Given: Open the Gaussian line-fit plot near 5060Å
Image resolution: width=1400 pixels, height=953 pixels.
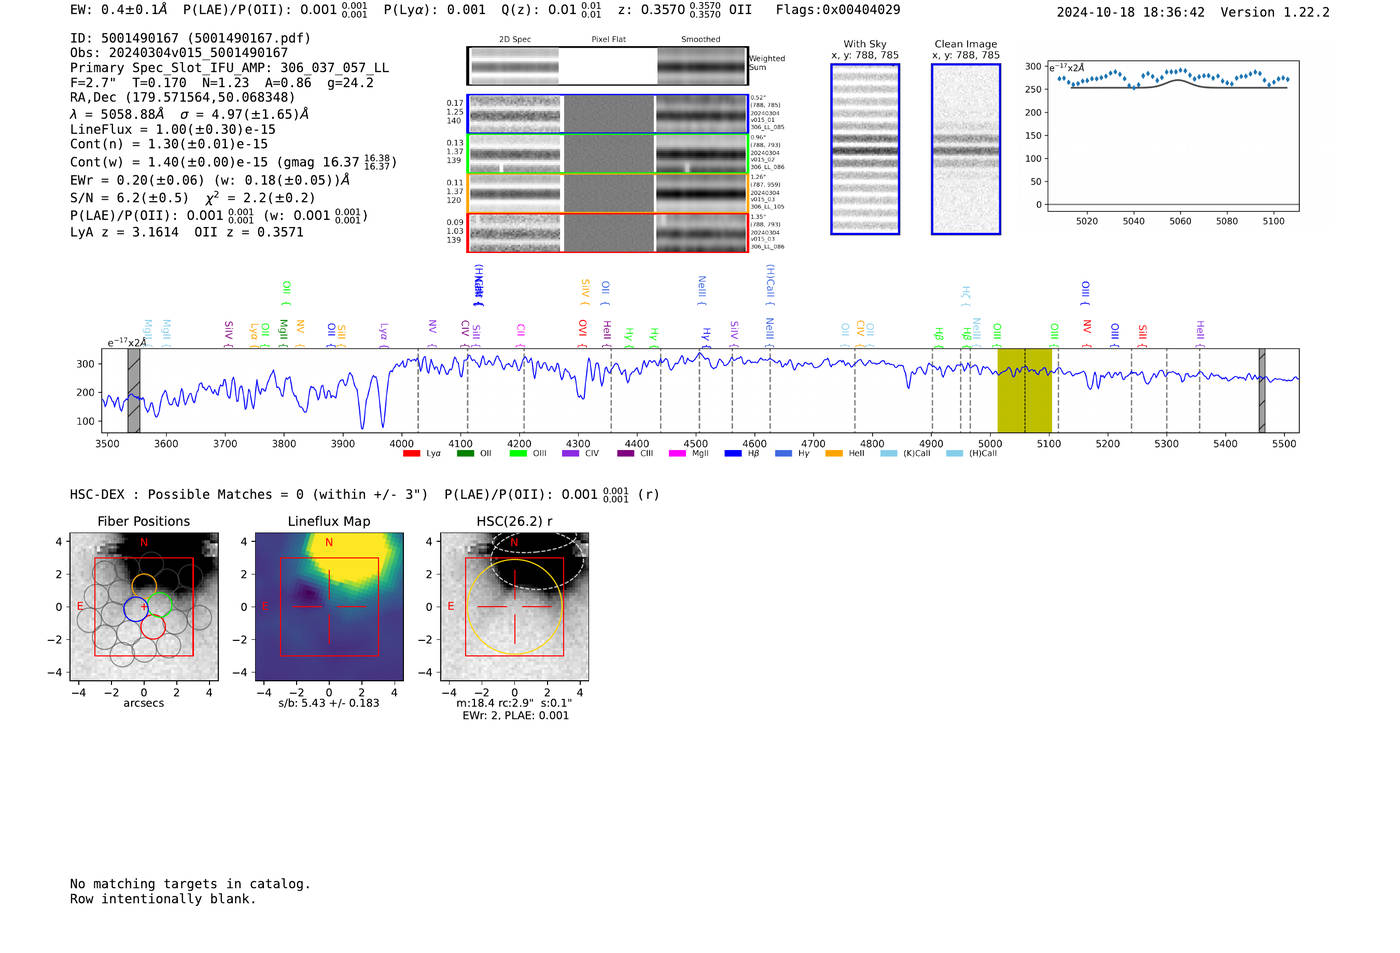Looking at the screenshot, I should [x=1172, y=137].
